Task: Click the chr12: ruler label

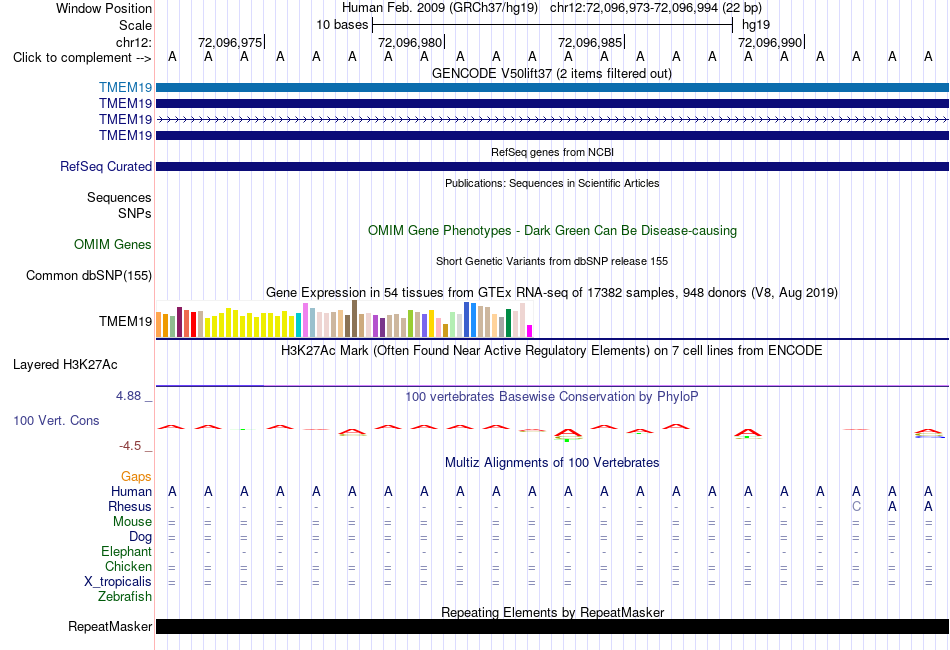Action: tap(133, 42)
